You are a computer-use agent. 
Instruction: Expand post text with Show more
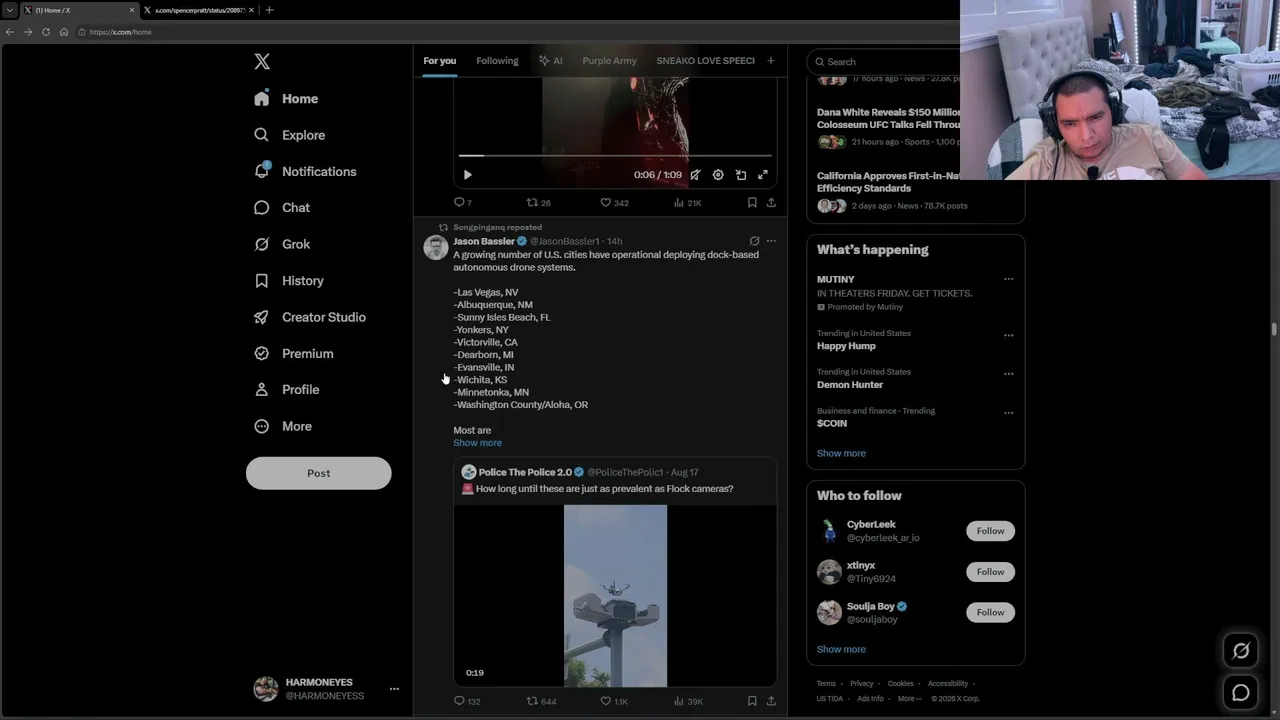click(477, 443)
